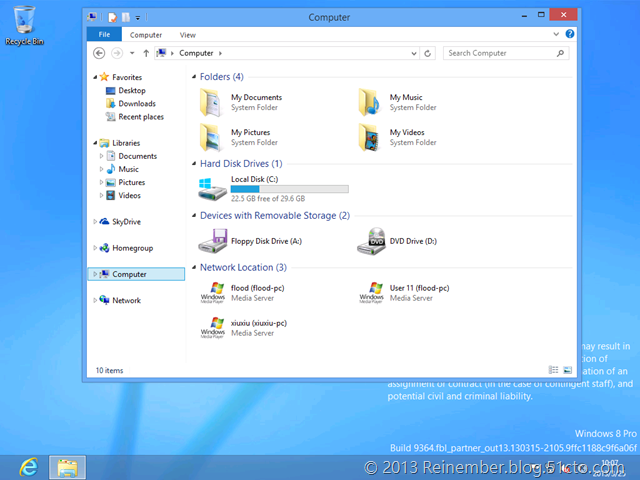The image size is (640, 480).
Task: Click '22.5 GB free of 29.6 GB' text
Action: point(268,199)
